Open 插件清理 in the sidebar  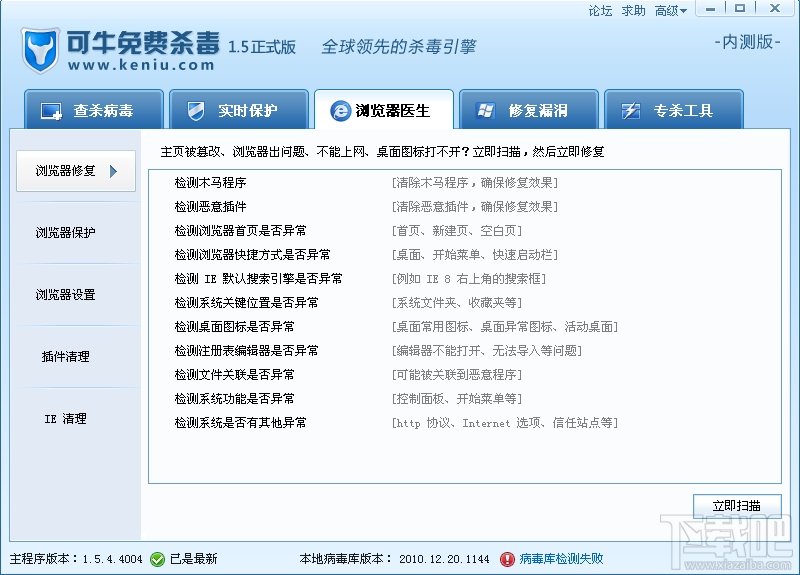coord(65,357)
